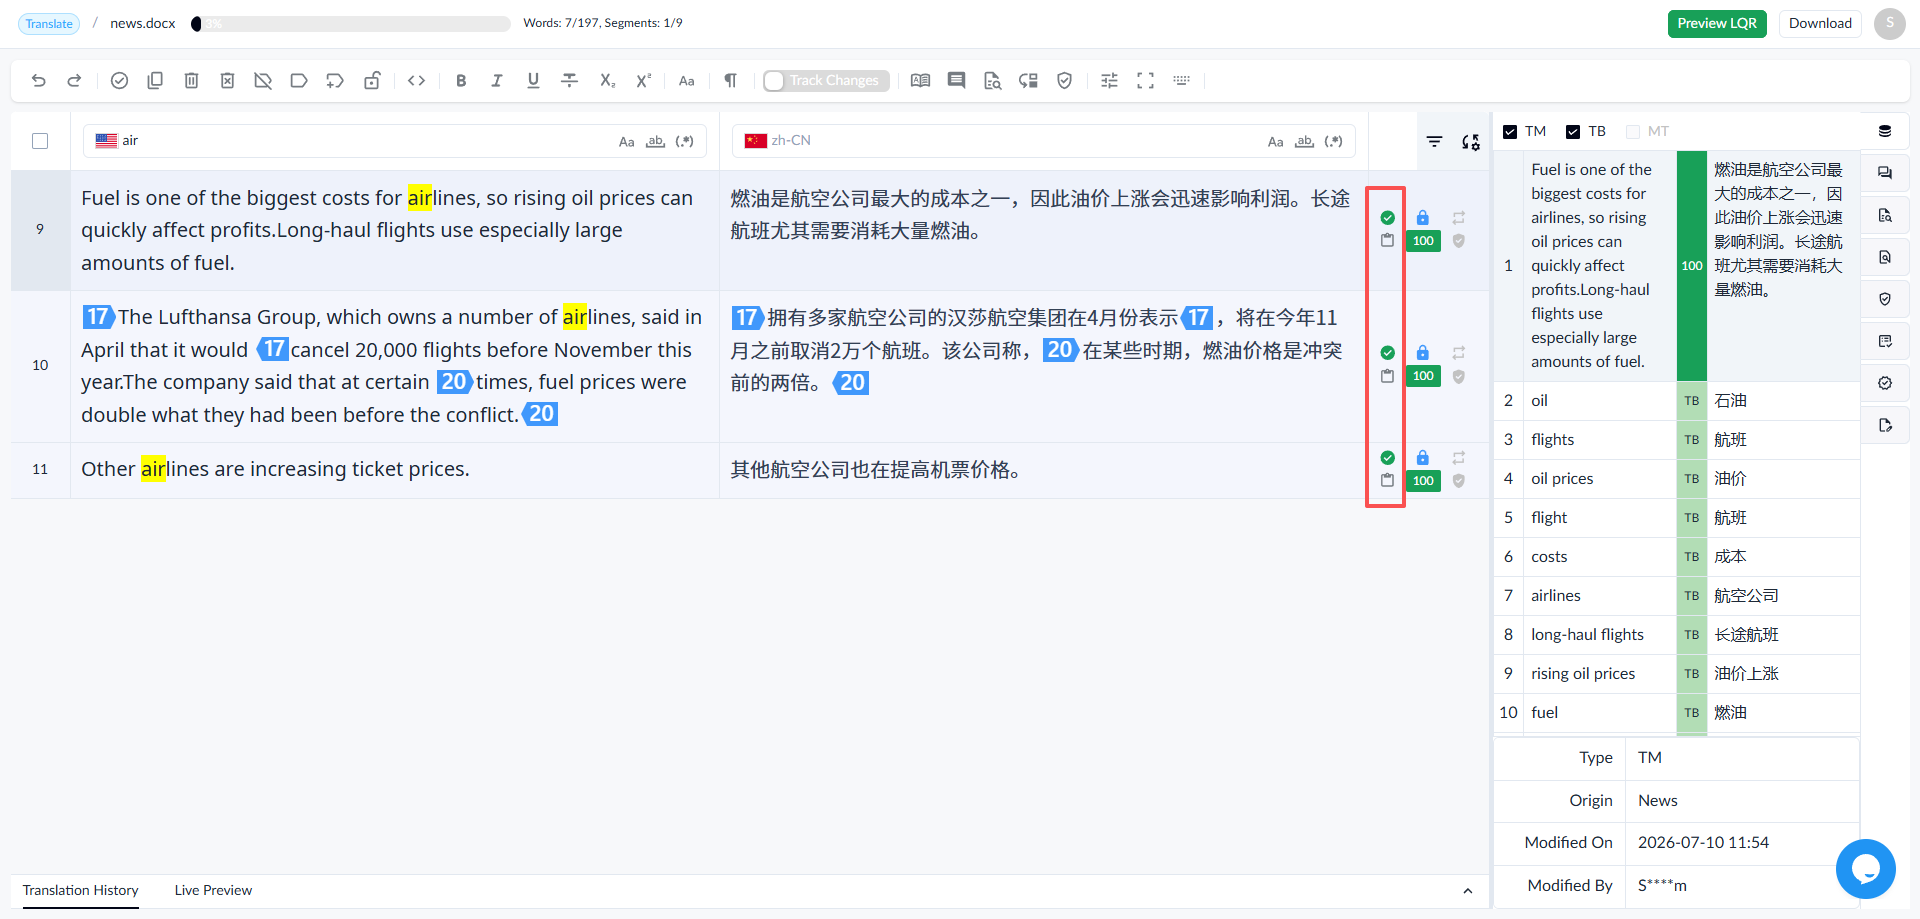Screen dimensions: 1920x919
Task: Expand the Translation History panel chevron
Action: coord(1468,891)
